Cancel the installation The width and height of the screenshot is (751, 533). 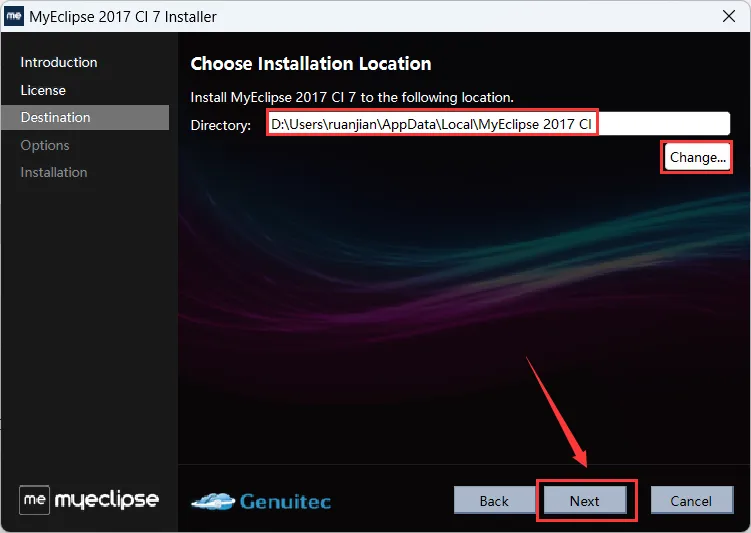[x=691, y=501]
